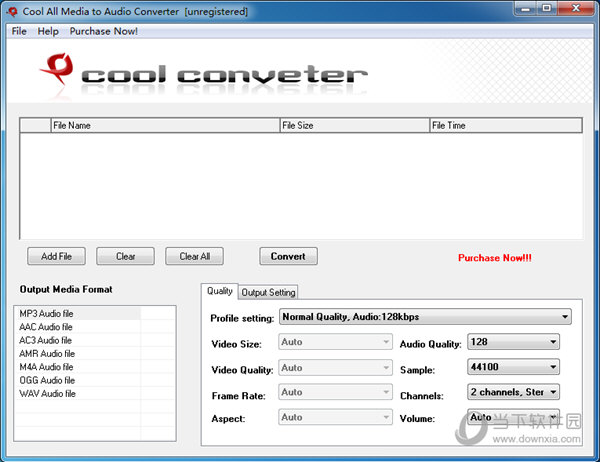Image resolution: width=600 pixels, height=462 pixels.
Task: Click the Clear button
Action: [126, 256]
